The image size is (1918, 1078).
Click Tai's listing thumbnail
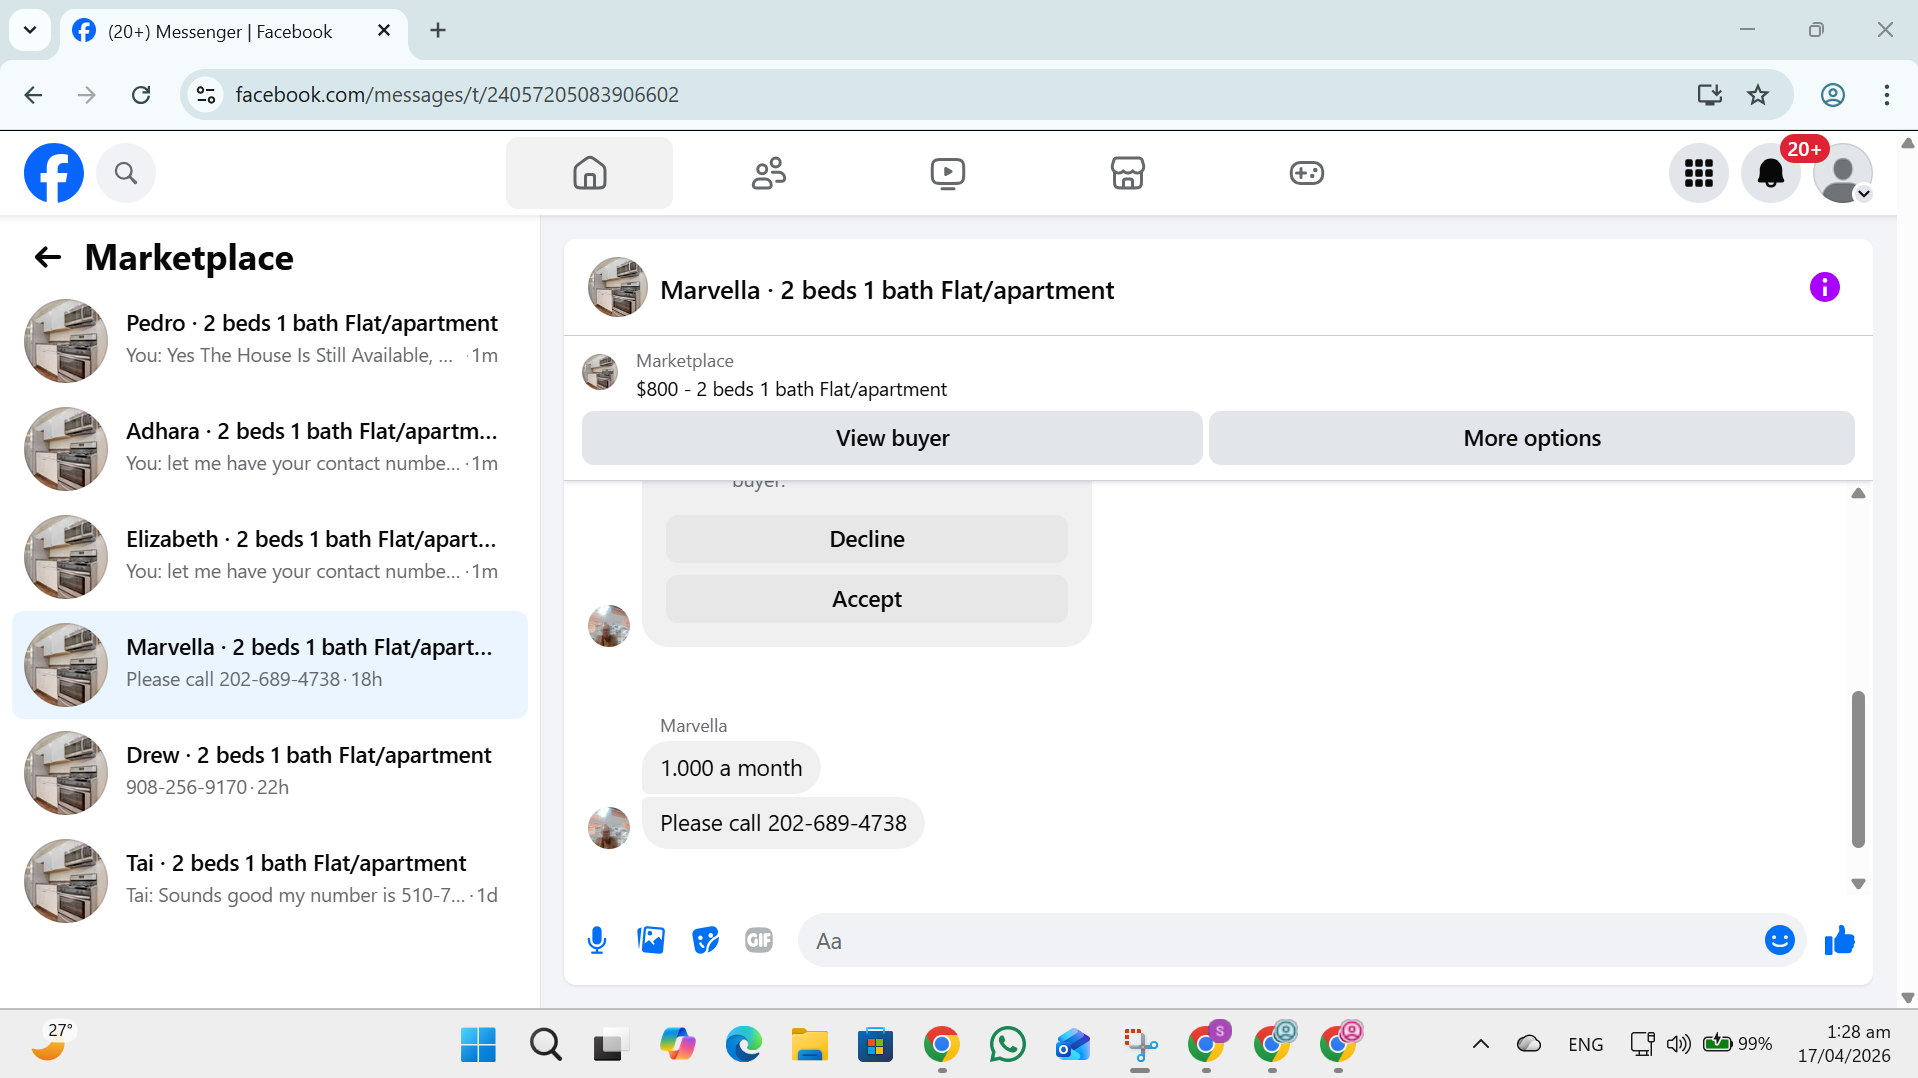tap(66, 881)
